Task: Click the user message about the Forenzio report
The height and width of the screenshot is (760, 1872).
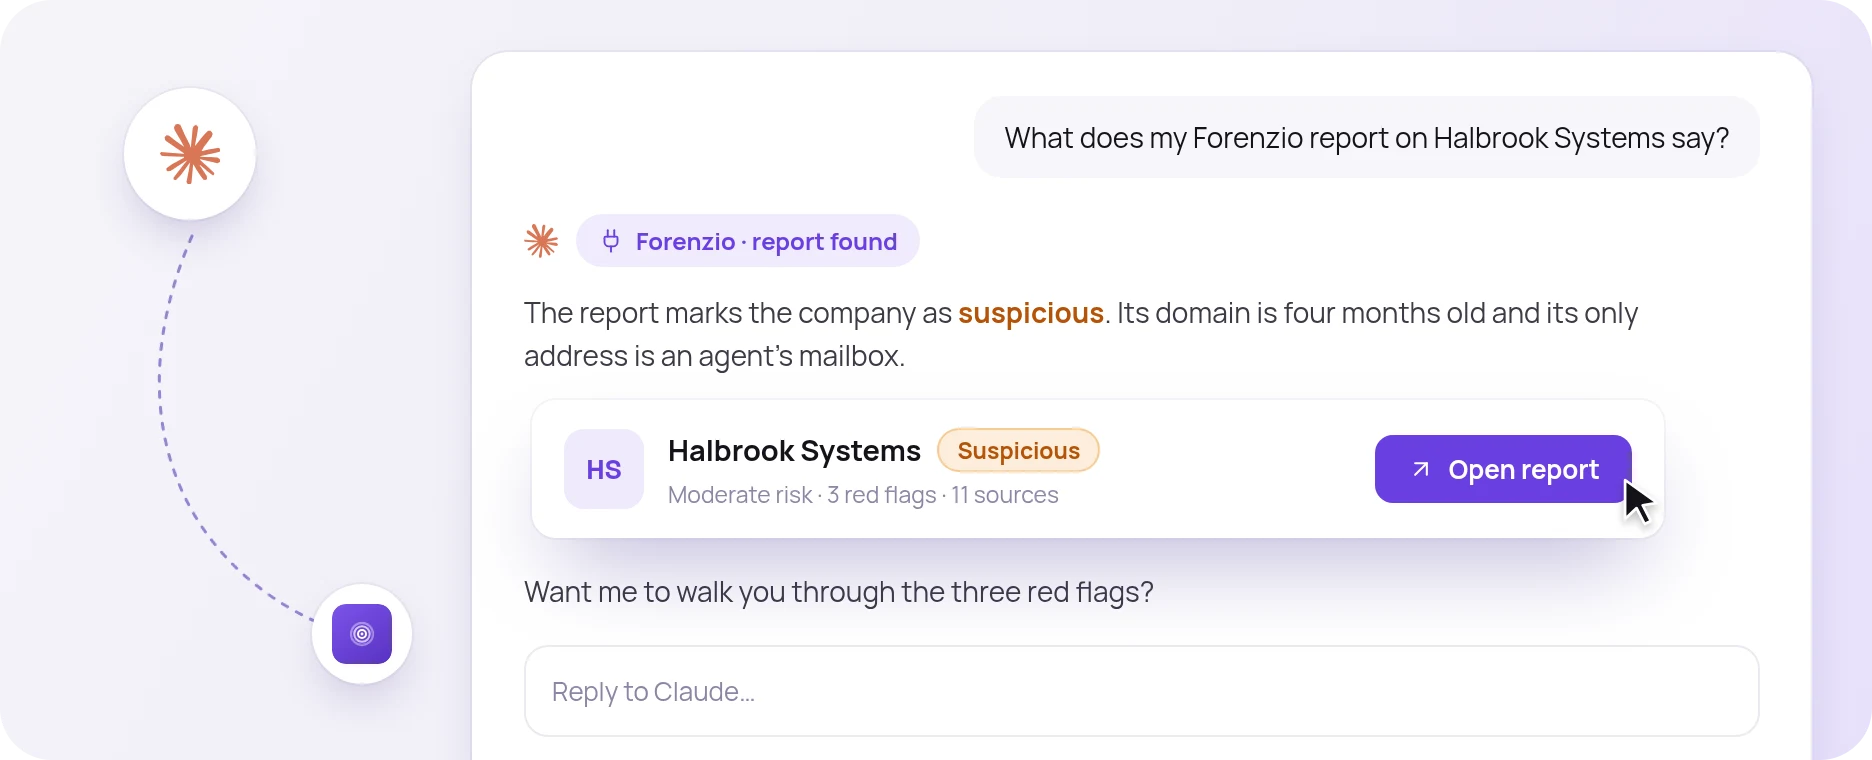Action: point(1367,137)
